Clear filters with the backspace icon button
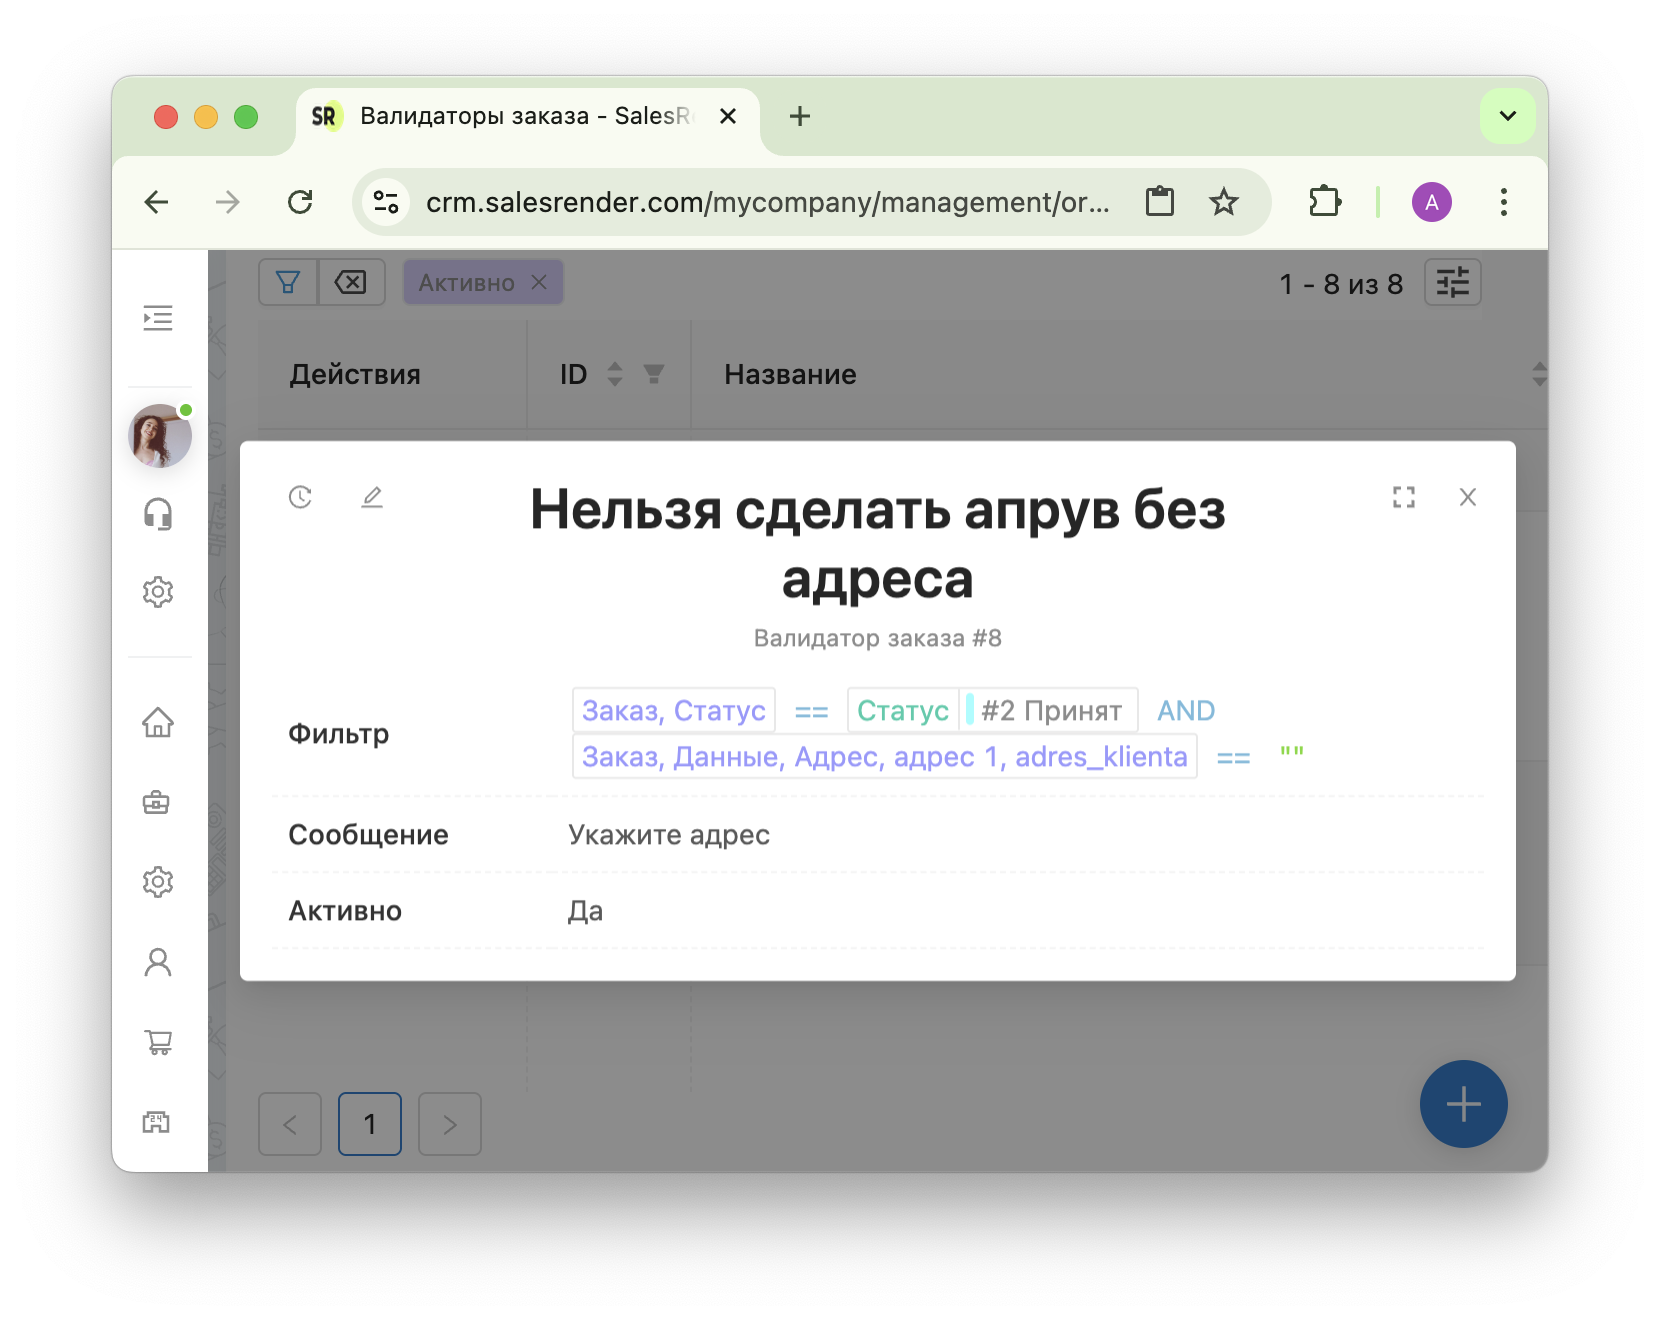This screenshot has height=1320, width=1660. point(351,283)
